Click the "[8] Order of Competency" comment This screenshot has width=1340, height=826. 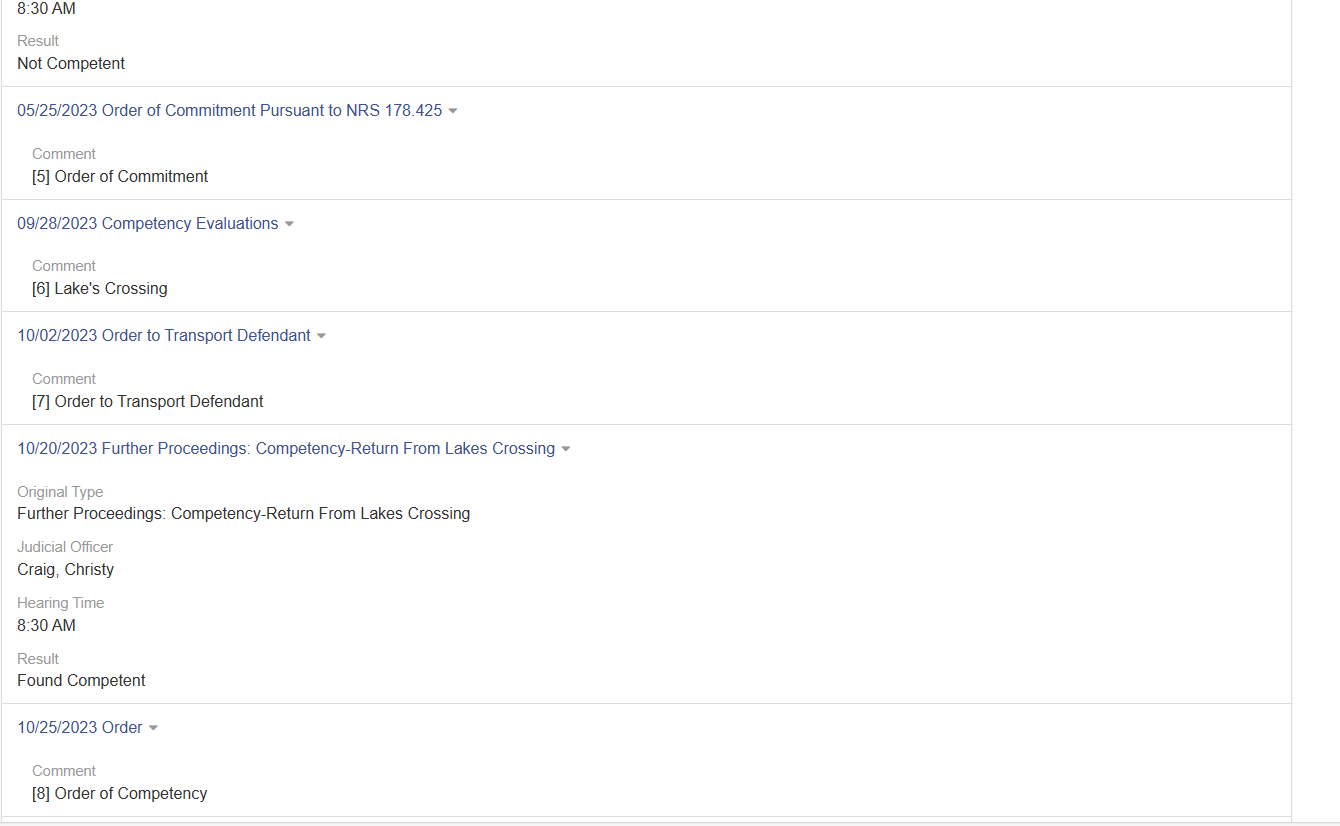(x=119, y=794)
